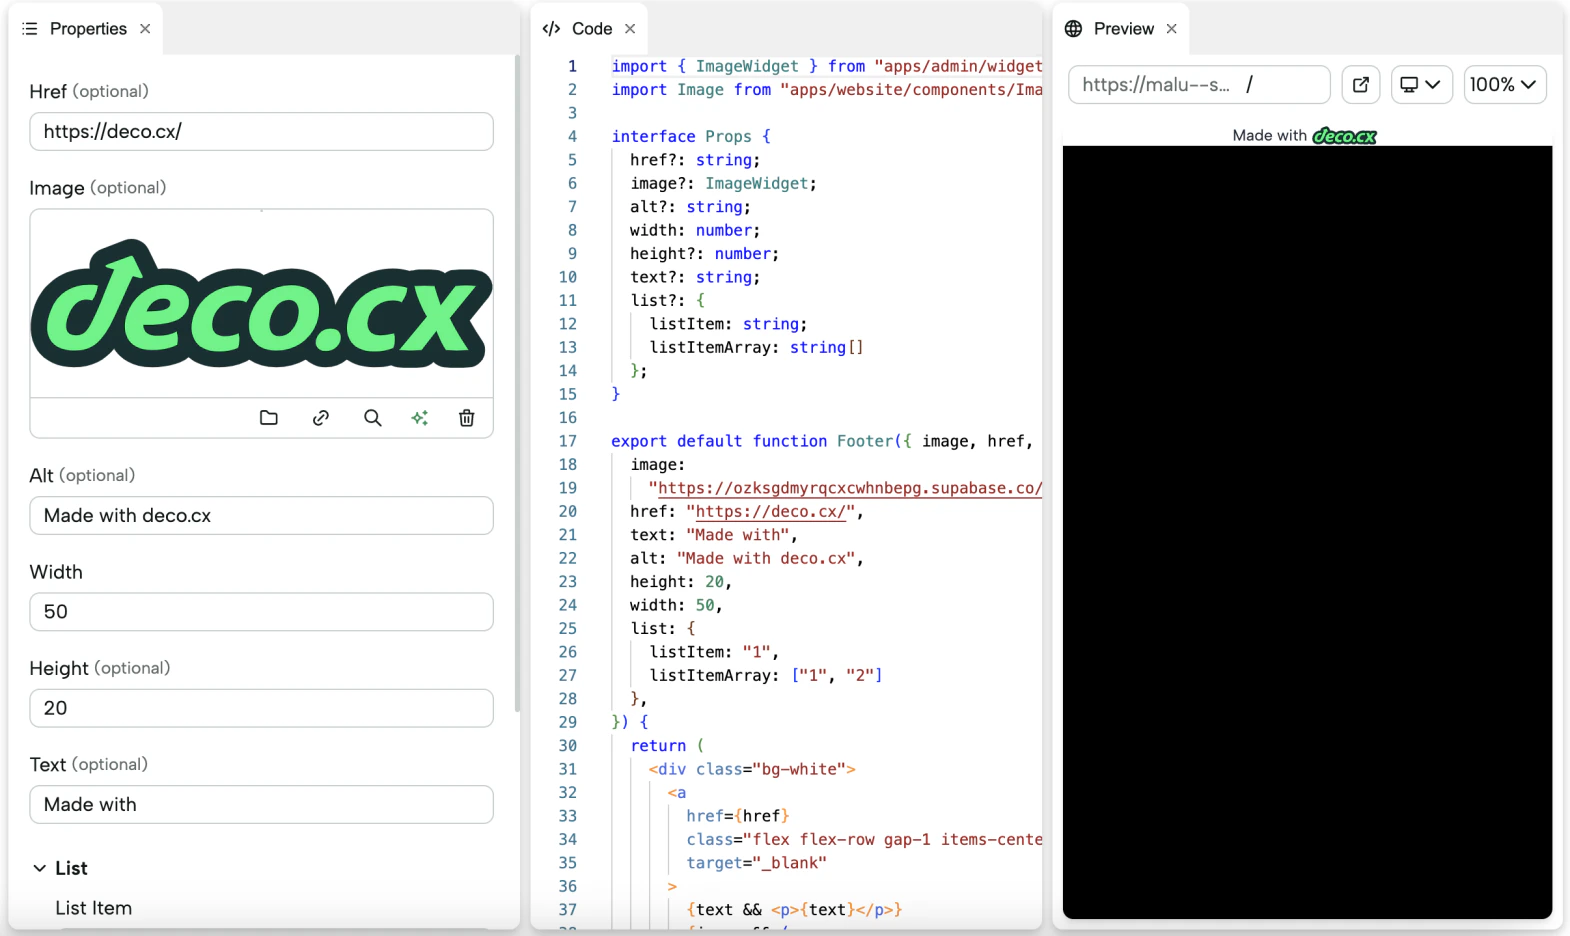
Task: Click line number 1 in the gutter
Action: 572,66
